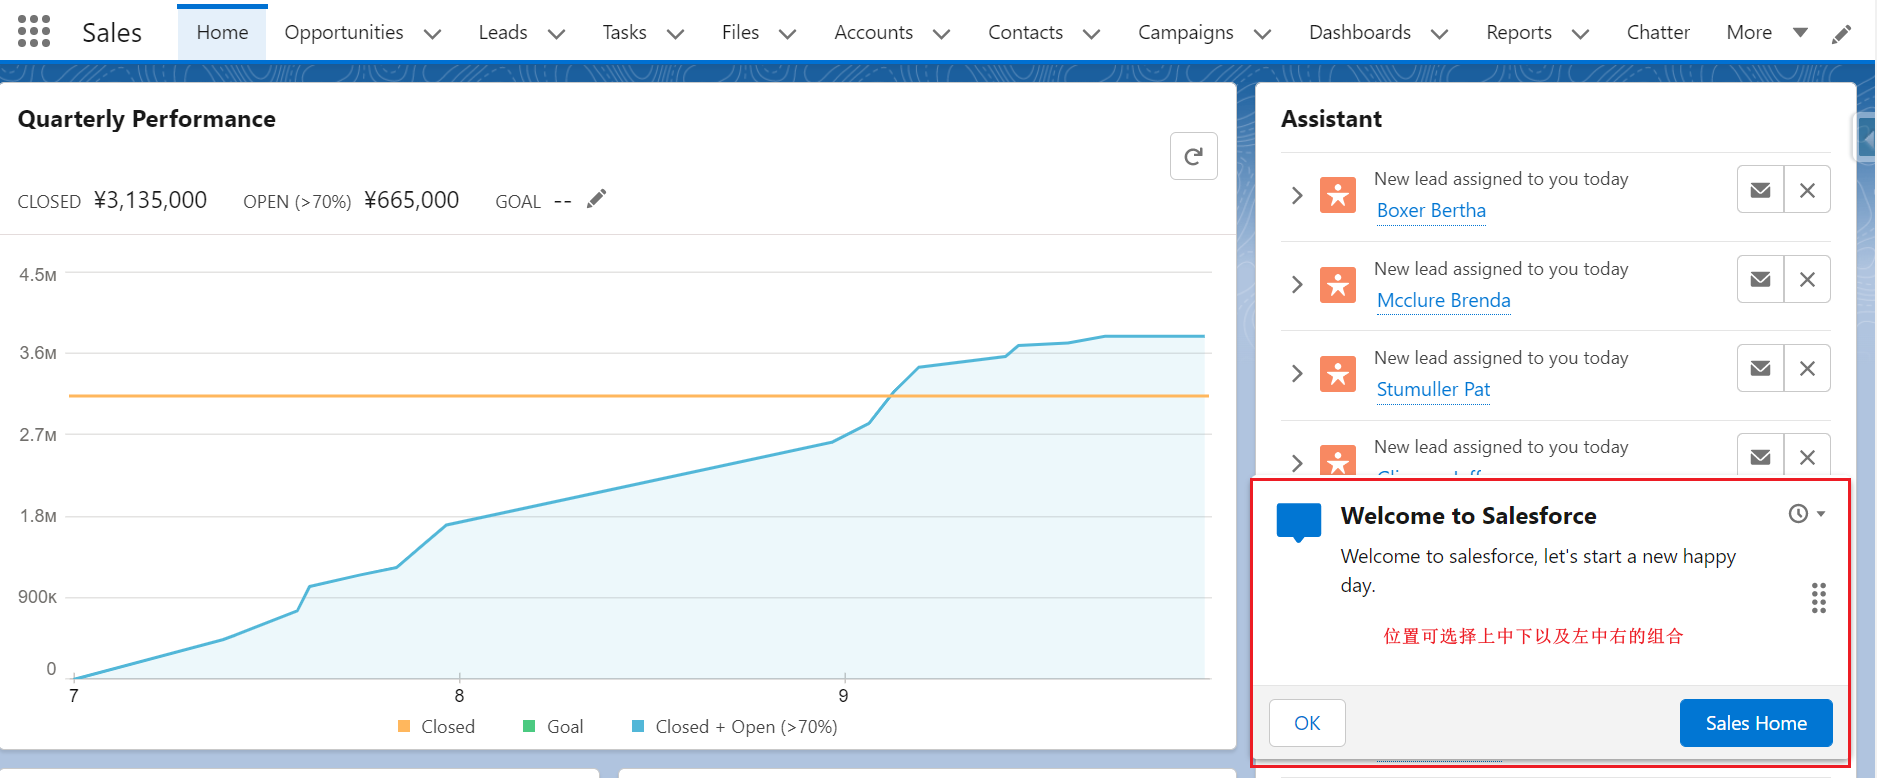Click the lead icon beside Stumuller Pat

click(1338, 374)
